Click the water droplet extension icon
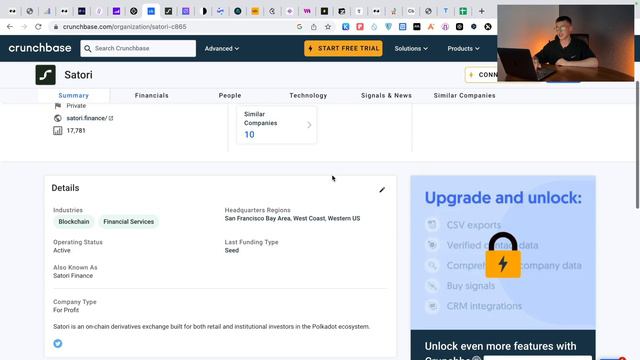 click(374, 27)
